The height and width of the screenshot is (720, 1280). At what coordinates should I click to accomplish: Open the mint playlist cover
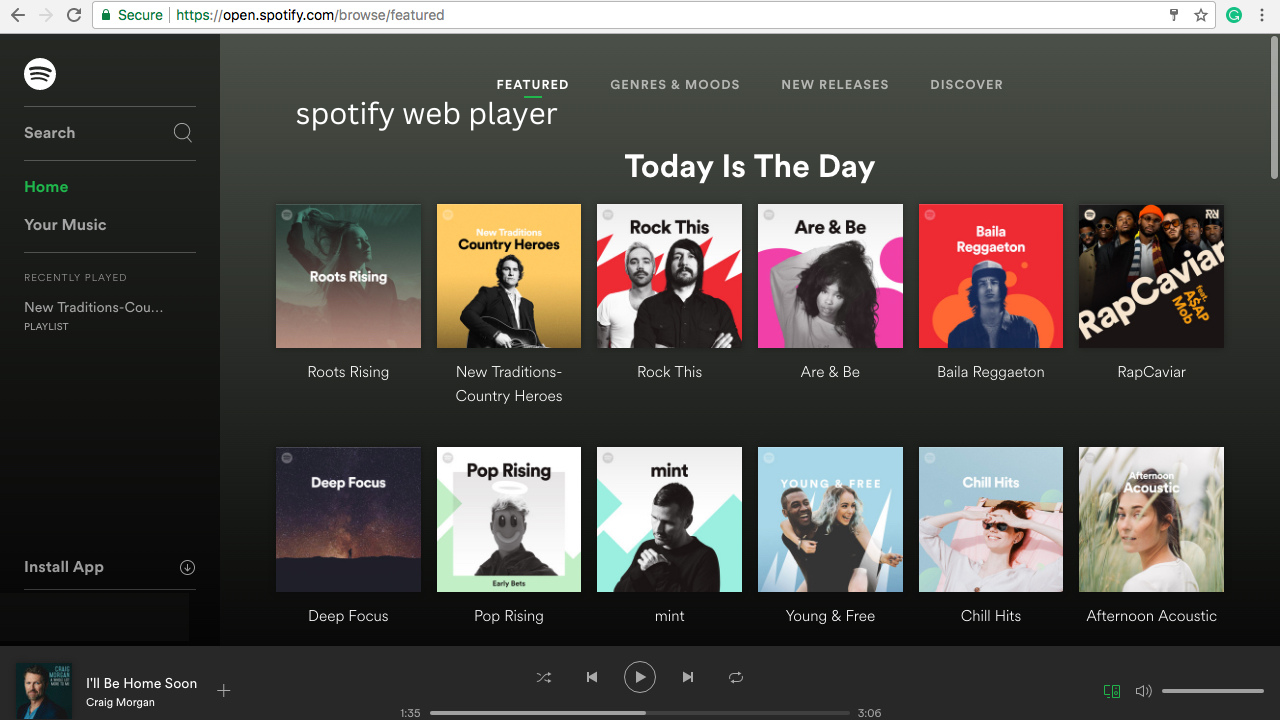coord(670,519)
